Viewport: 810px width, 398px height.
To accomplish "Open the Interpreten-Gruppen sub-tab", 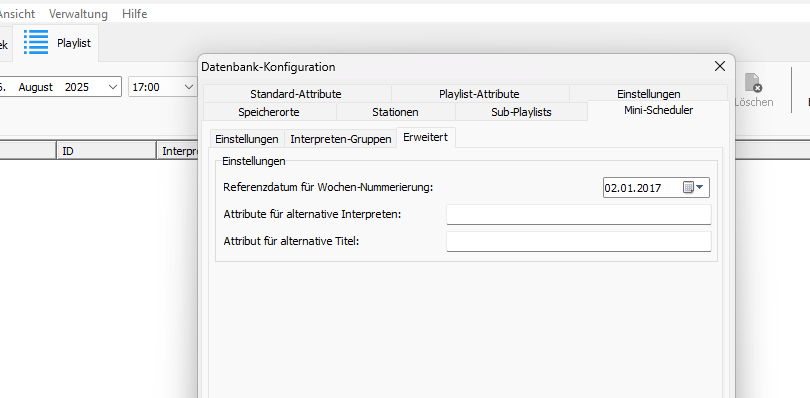I will click(341, 139).
